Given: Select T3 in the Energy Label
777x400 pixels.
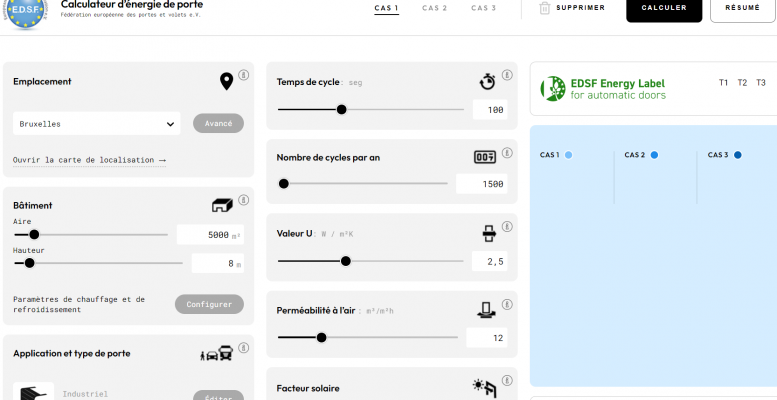Looking at the screenshot, I should 761,83.
